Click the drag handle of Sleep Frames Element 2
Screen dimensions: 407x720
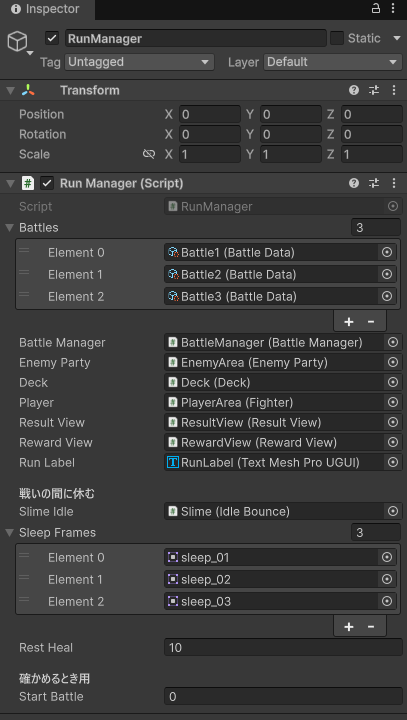pyautogui.click(x=24, y=599)
